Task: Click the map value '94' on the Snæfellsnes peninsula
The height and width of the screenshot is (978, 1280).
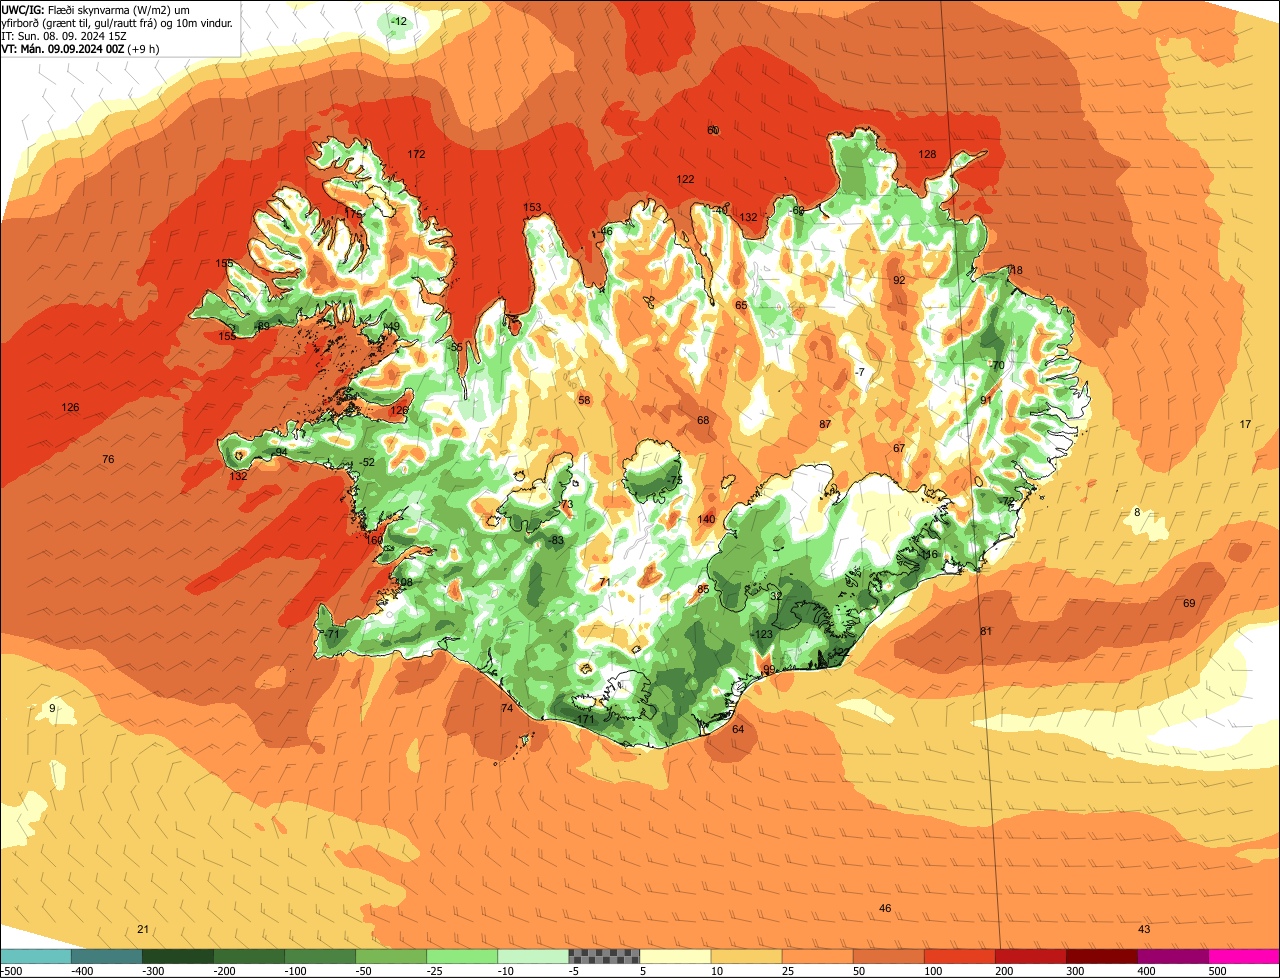Action: [x=281, y=452]
